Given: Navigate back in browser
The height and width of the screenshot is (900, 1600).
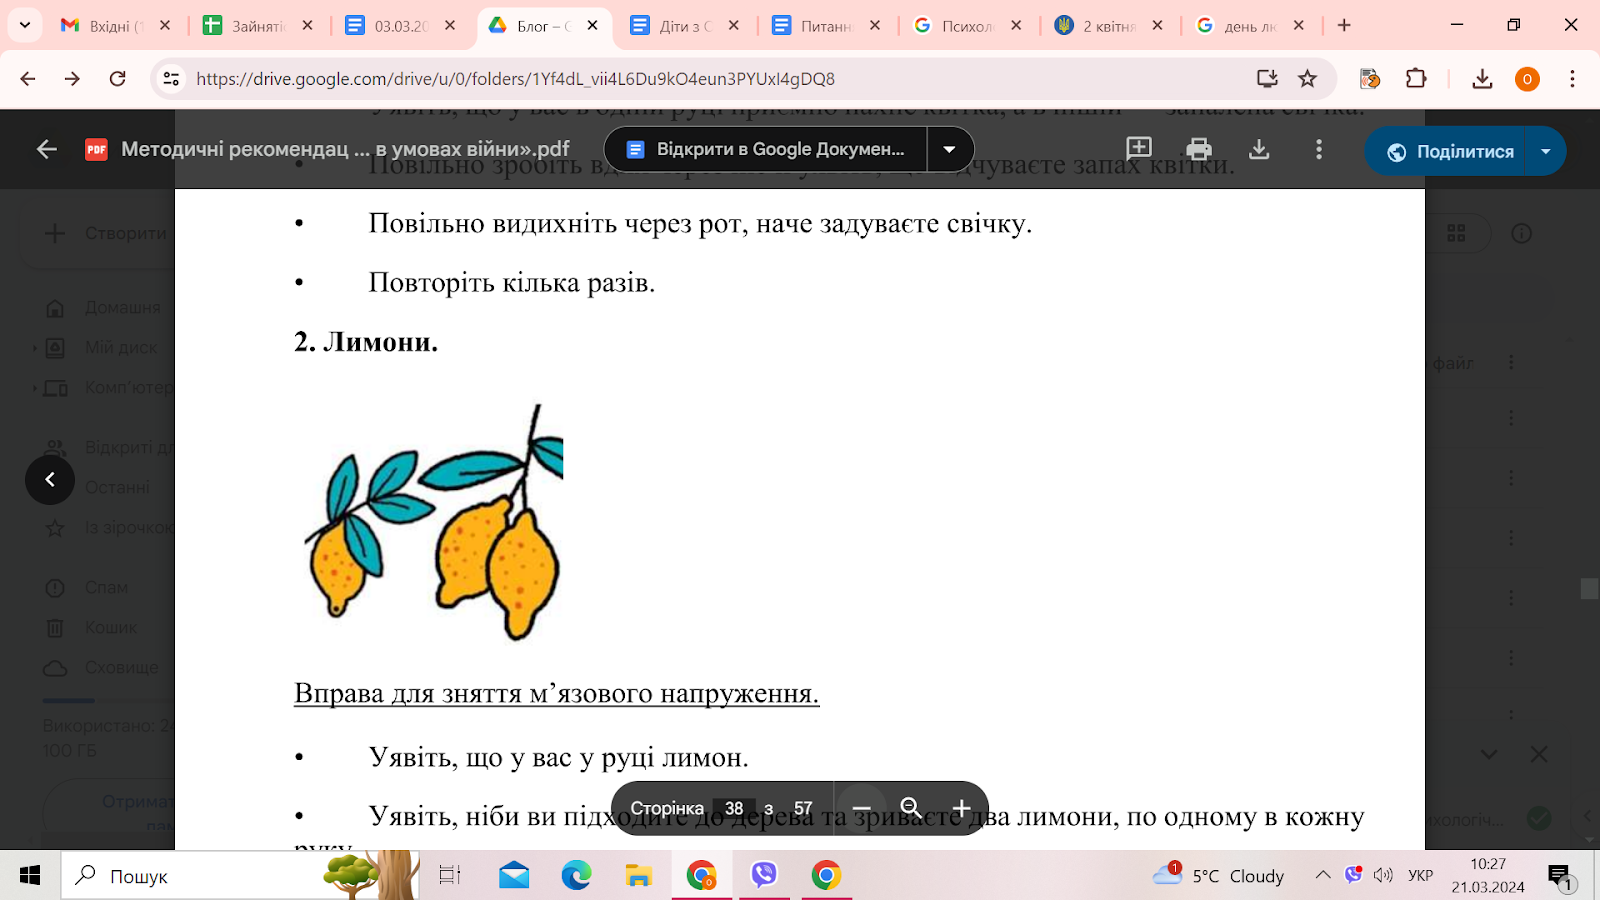Looking at the screenshot, I should [x=28, y=78].
